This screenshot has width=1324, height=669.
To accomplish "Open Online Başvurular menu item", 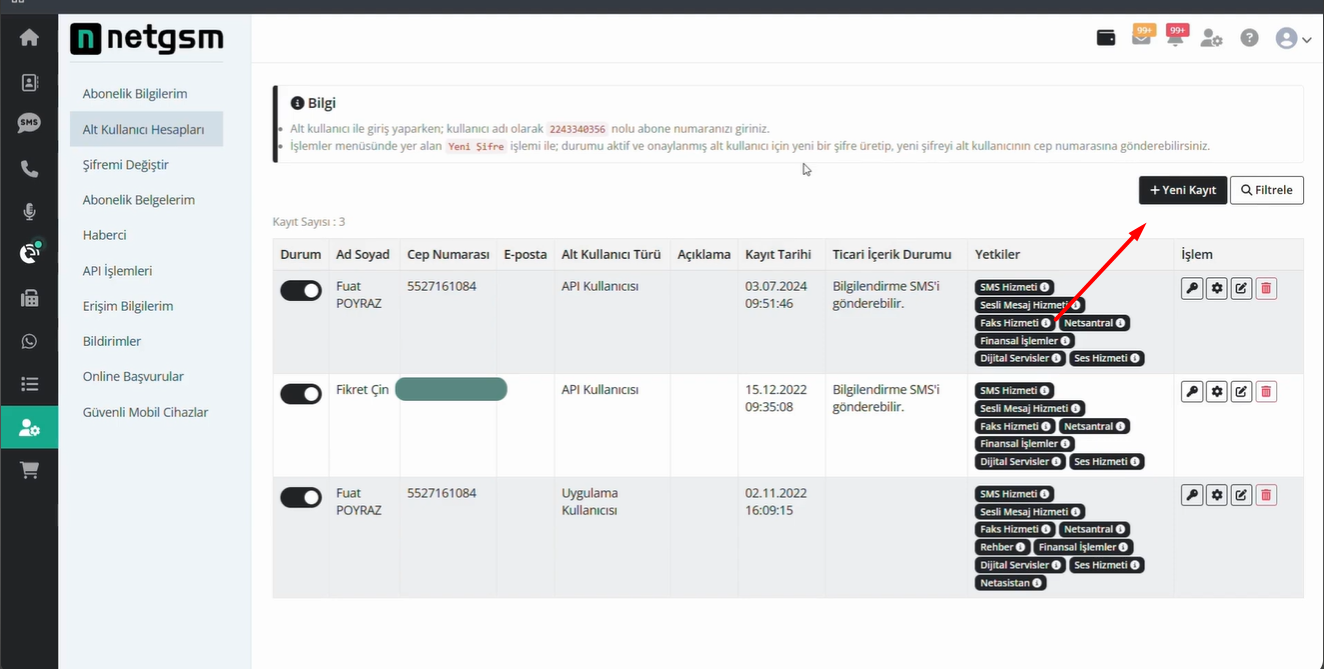I will (x=133, y=377).
